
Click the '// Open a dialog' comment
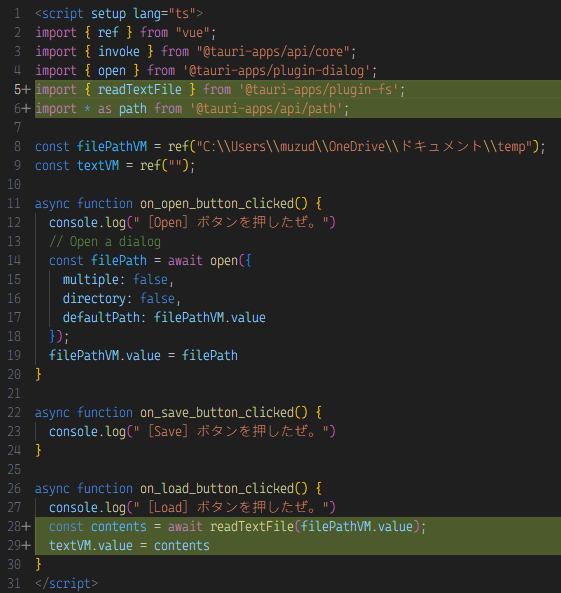pyautogui.click(x=105, y=242)
